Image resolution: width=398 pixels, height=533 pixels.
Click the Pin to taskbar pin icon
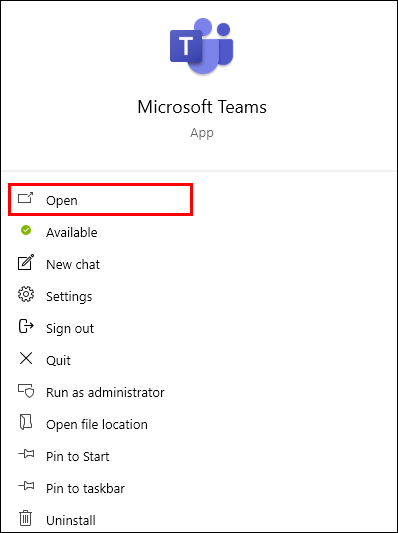pos(26,486)
